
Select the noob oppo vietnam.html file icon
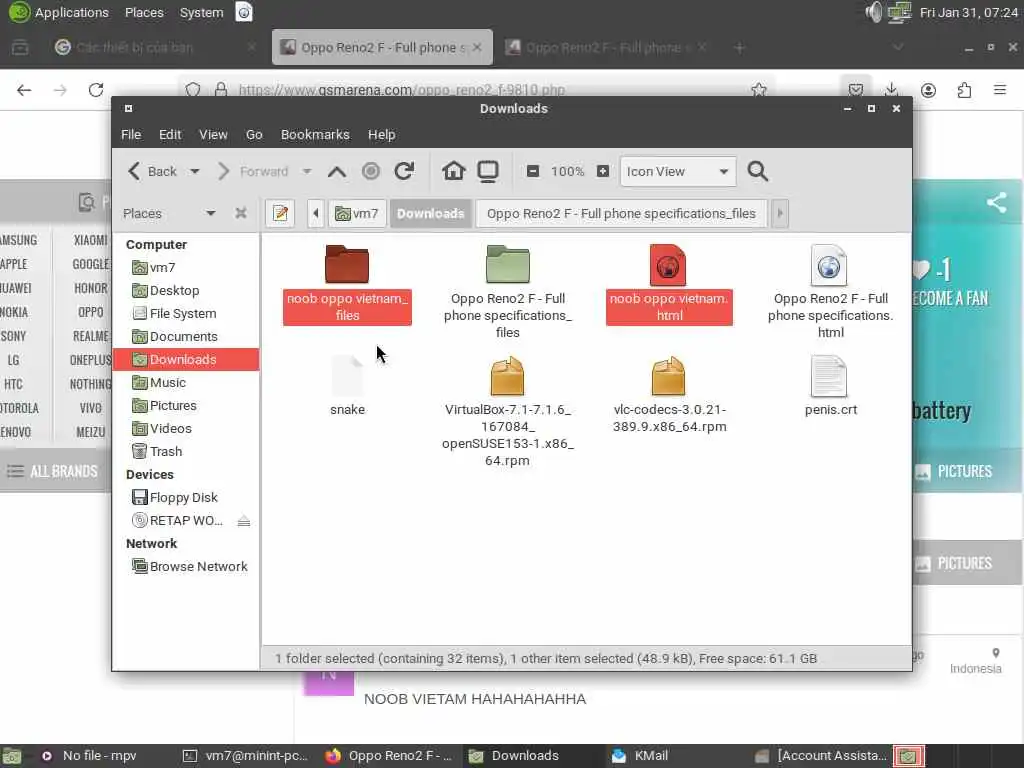(x=667, y=264)
